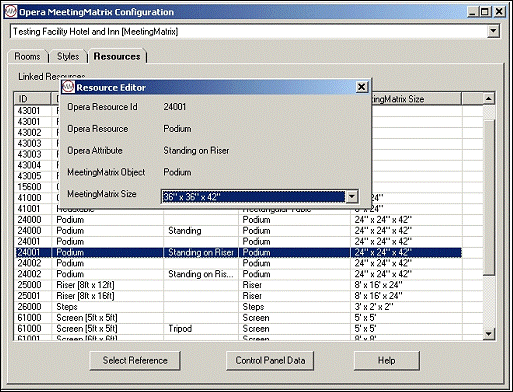Click the list scrollbar down arrow

(x=489, y=334)
